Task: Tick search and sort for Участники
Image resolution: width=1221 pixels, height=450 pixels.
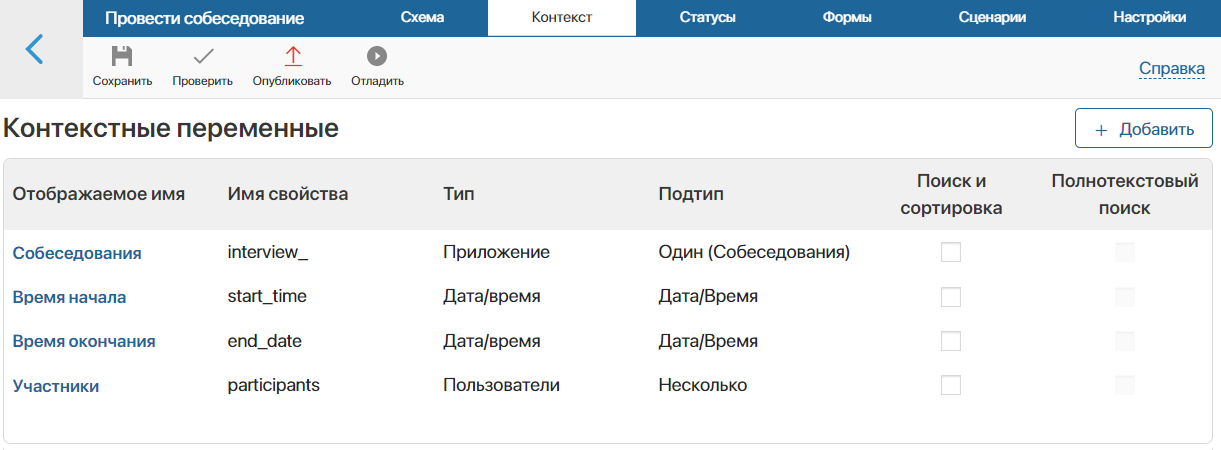Action: pos(951,385)
